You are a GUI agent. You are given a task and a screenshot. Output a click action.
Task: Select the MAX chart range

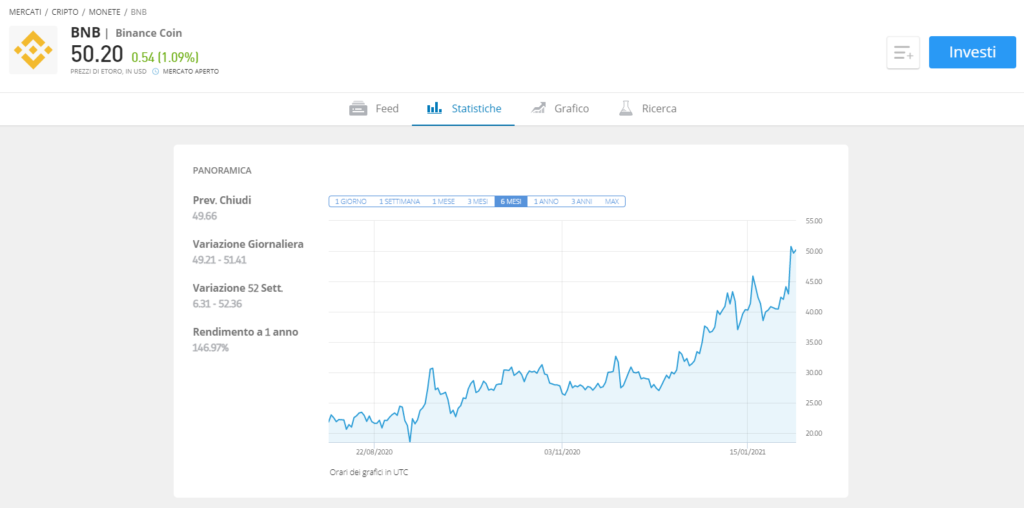pyautogui.click(x=612, y=202)
